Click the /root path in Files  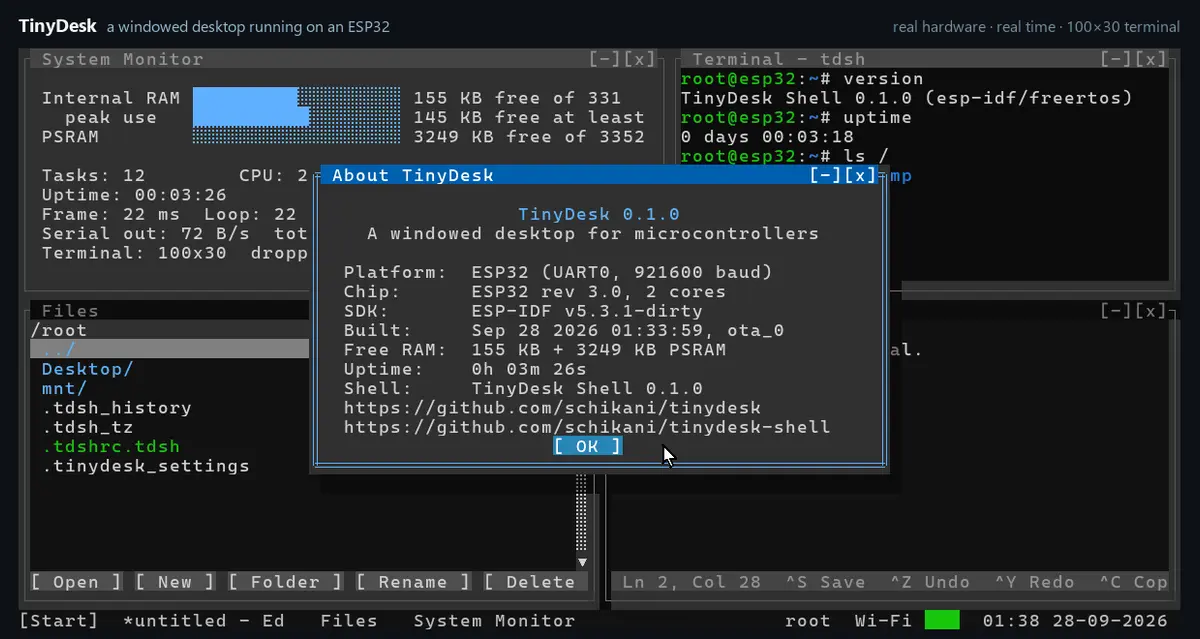[59, 330]
